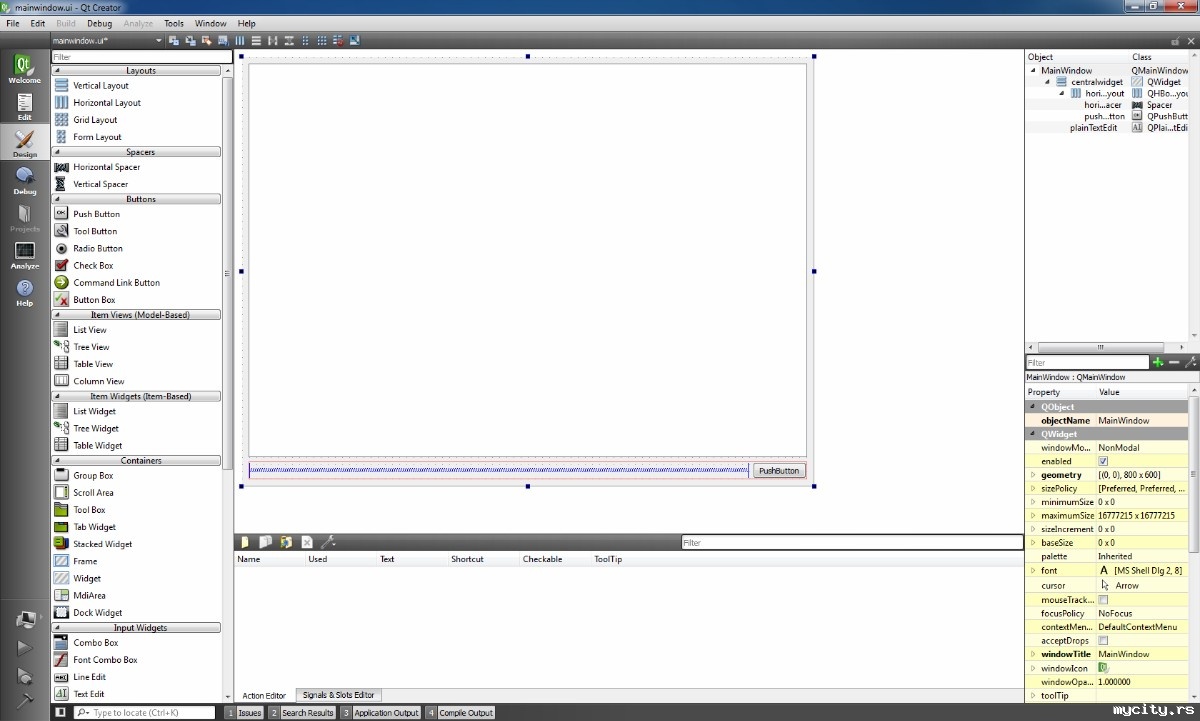Open the mainwindow.ui file dropdown
The image size is (1200, 721).
(x=107, y=41)
